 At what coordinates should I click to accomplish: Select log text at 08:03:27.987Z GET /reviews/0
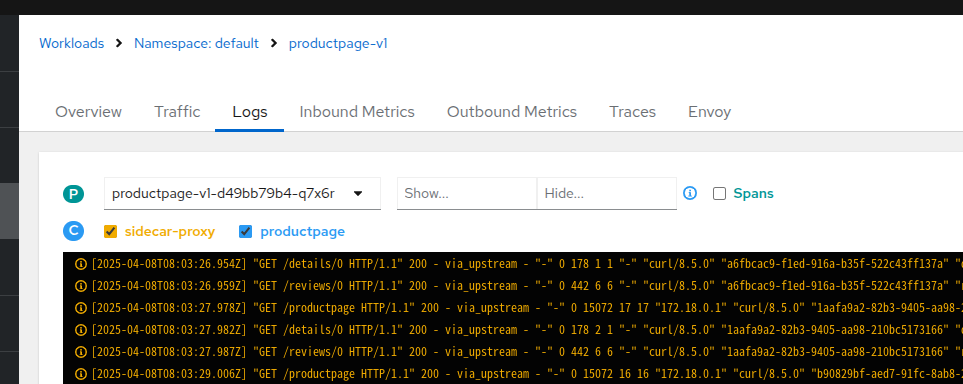coord(527,352)
